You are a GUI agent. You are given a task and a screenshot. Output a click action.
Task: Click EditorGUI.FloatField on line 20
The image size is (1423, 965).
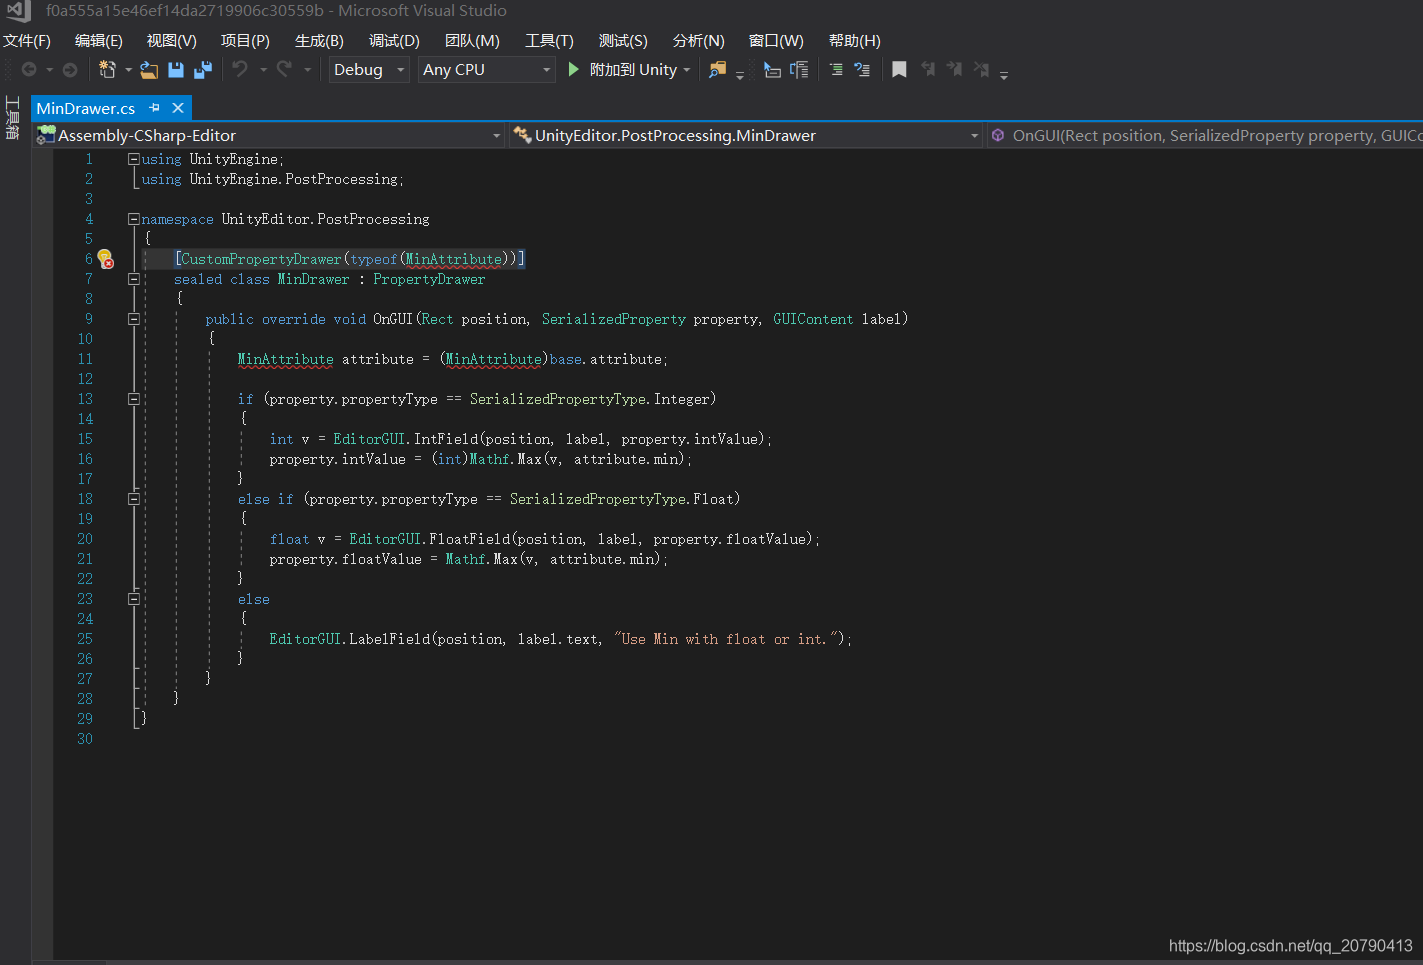click(430, 539)
